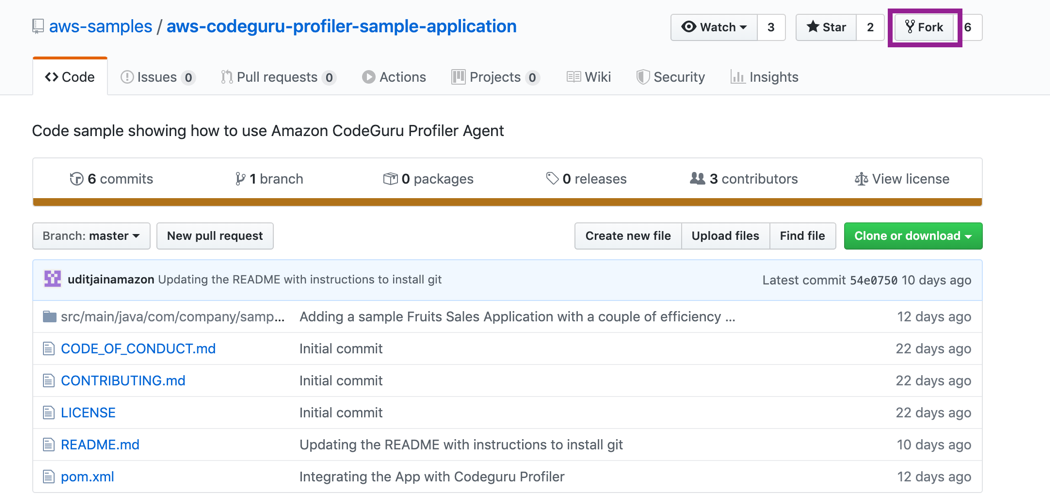This screenshot has height=499, width=1050.
Task: View the forks count 6
Action: pyautogui.click(x=968, y=27)
